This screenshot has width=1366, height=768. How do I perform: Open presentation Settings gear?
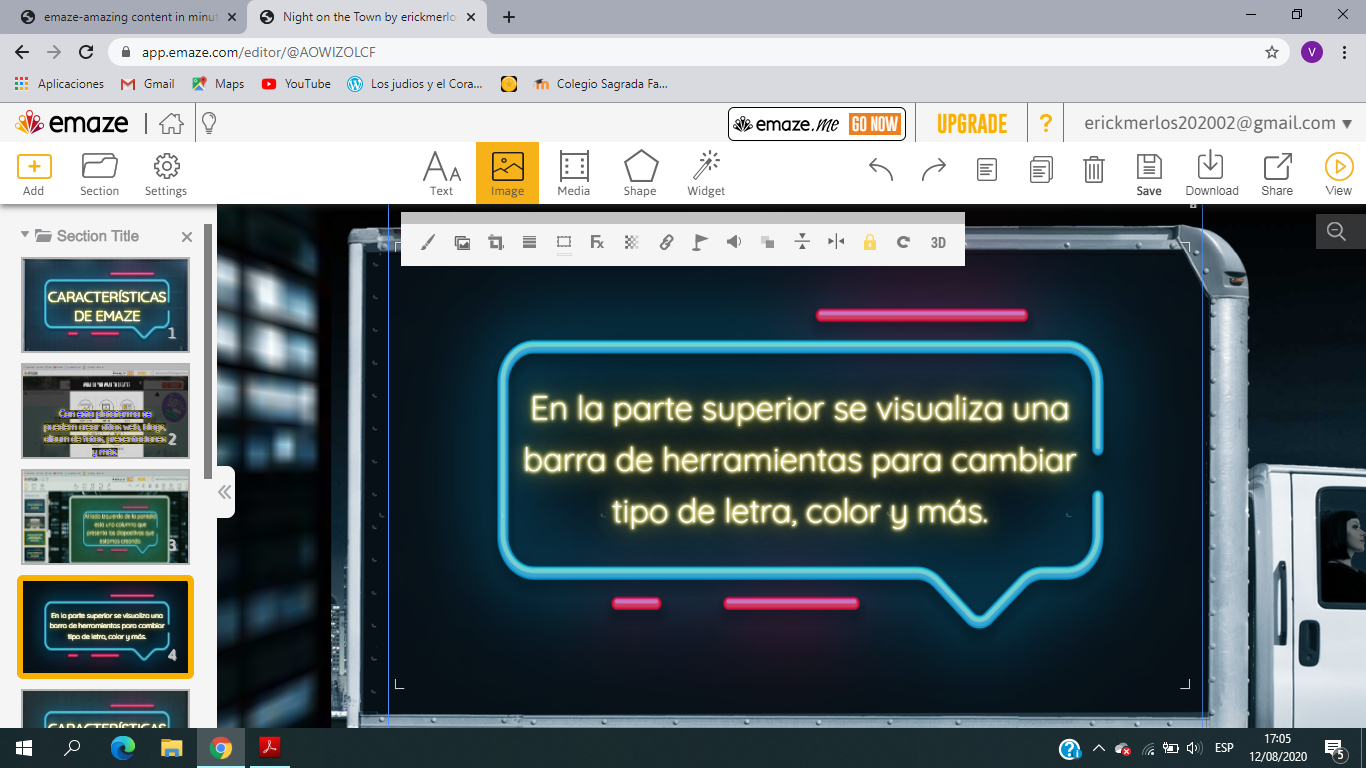point(166,173)
